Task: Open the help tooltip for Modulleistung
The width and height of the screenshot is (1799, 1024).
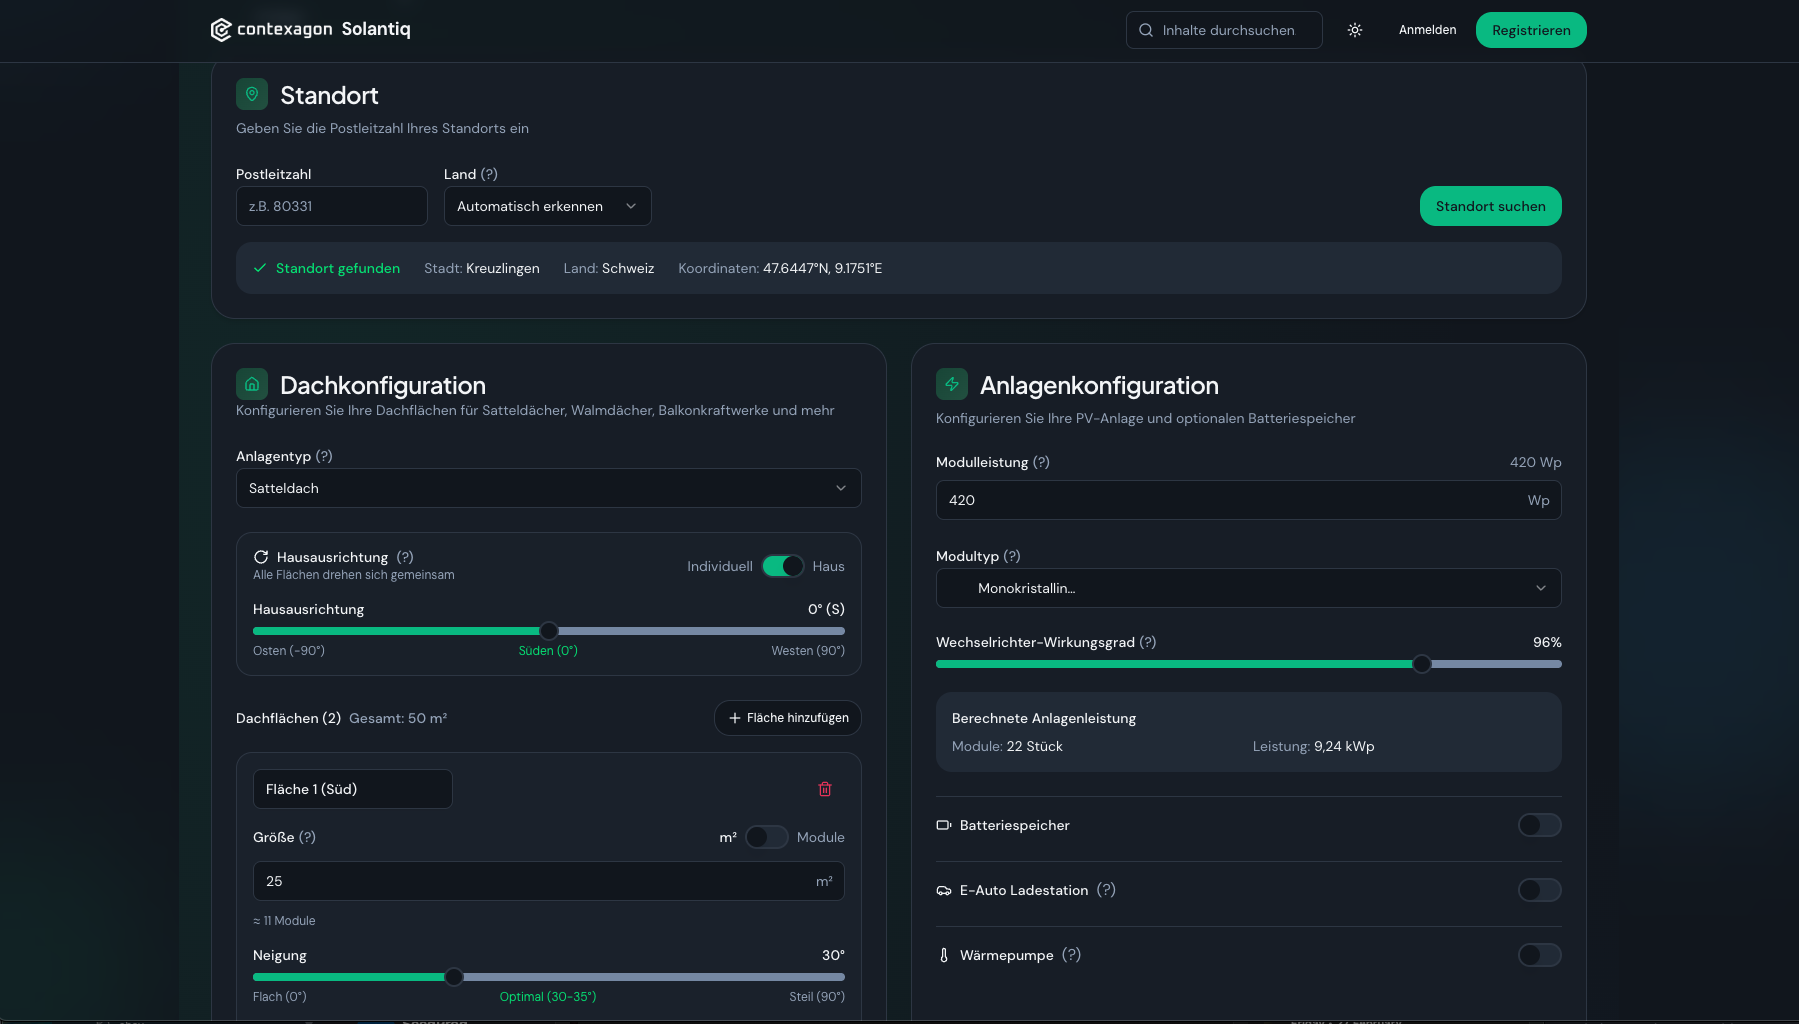Action: pos(1042,462)
